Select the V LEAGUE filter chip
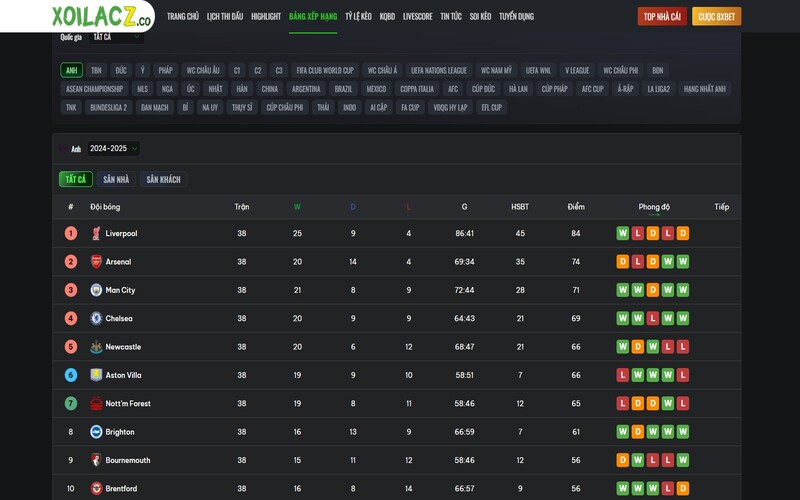 (x=577, y=70)
